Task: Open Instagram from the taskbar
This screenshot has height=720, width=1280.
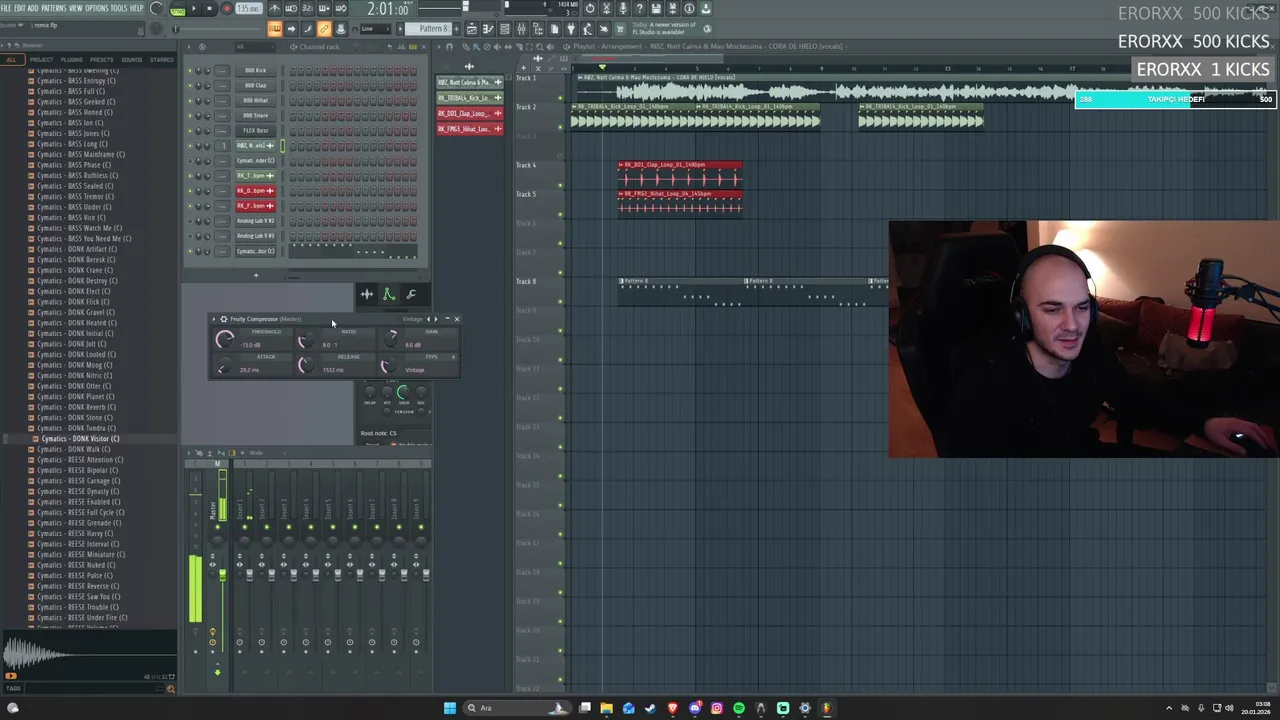Action: [716, 708]
